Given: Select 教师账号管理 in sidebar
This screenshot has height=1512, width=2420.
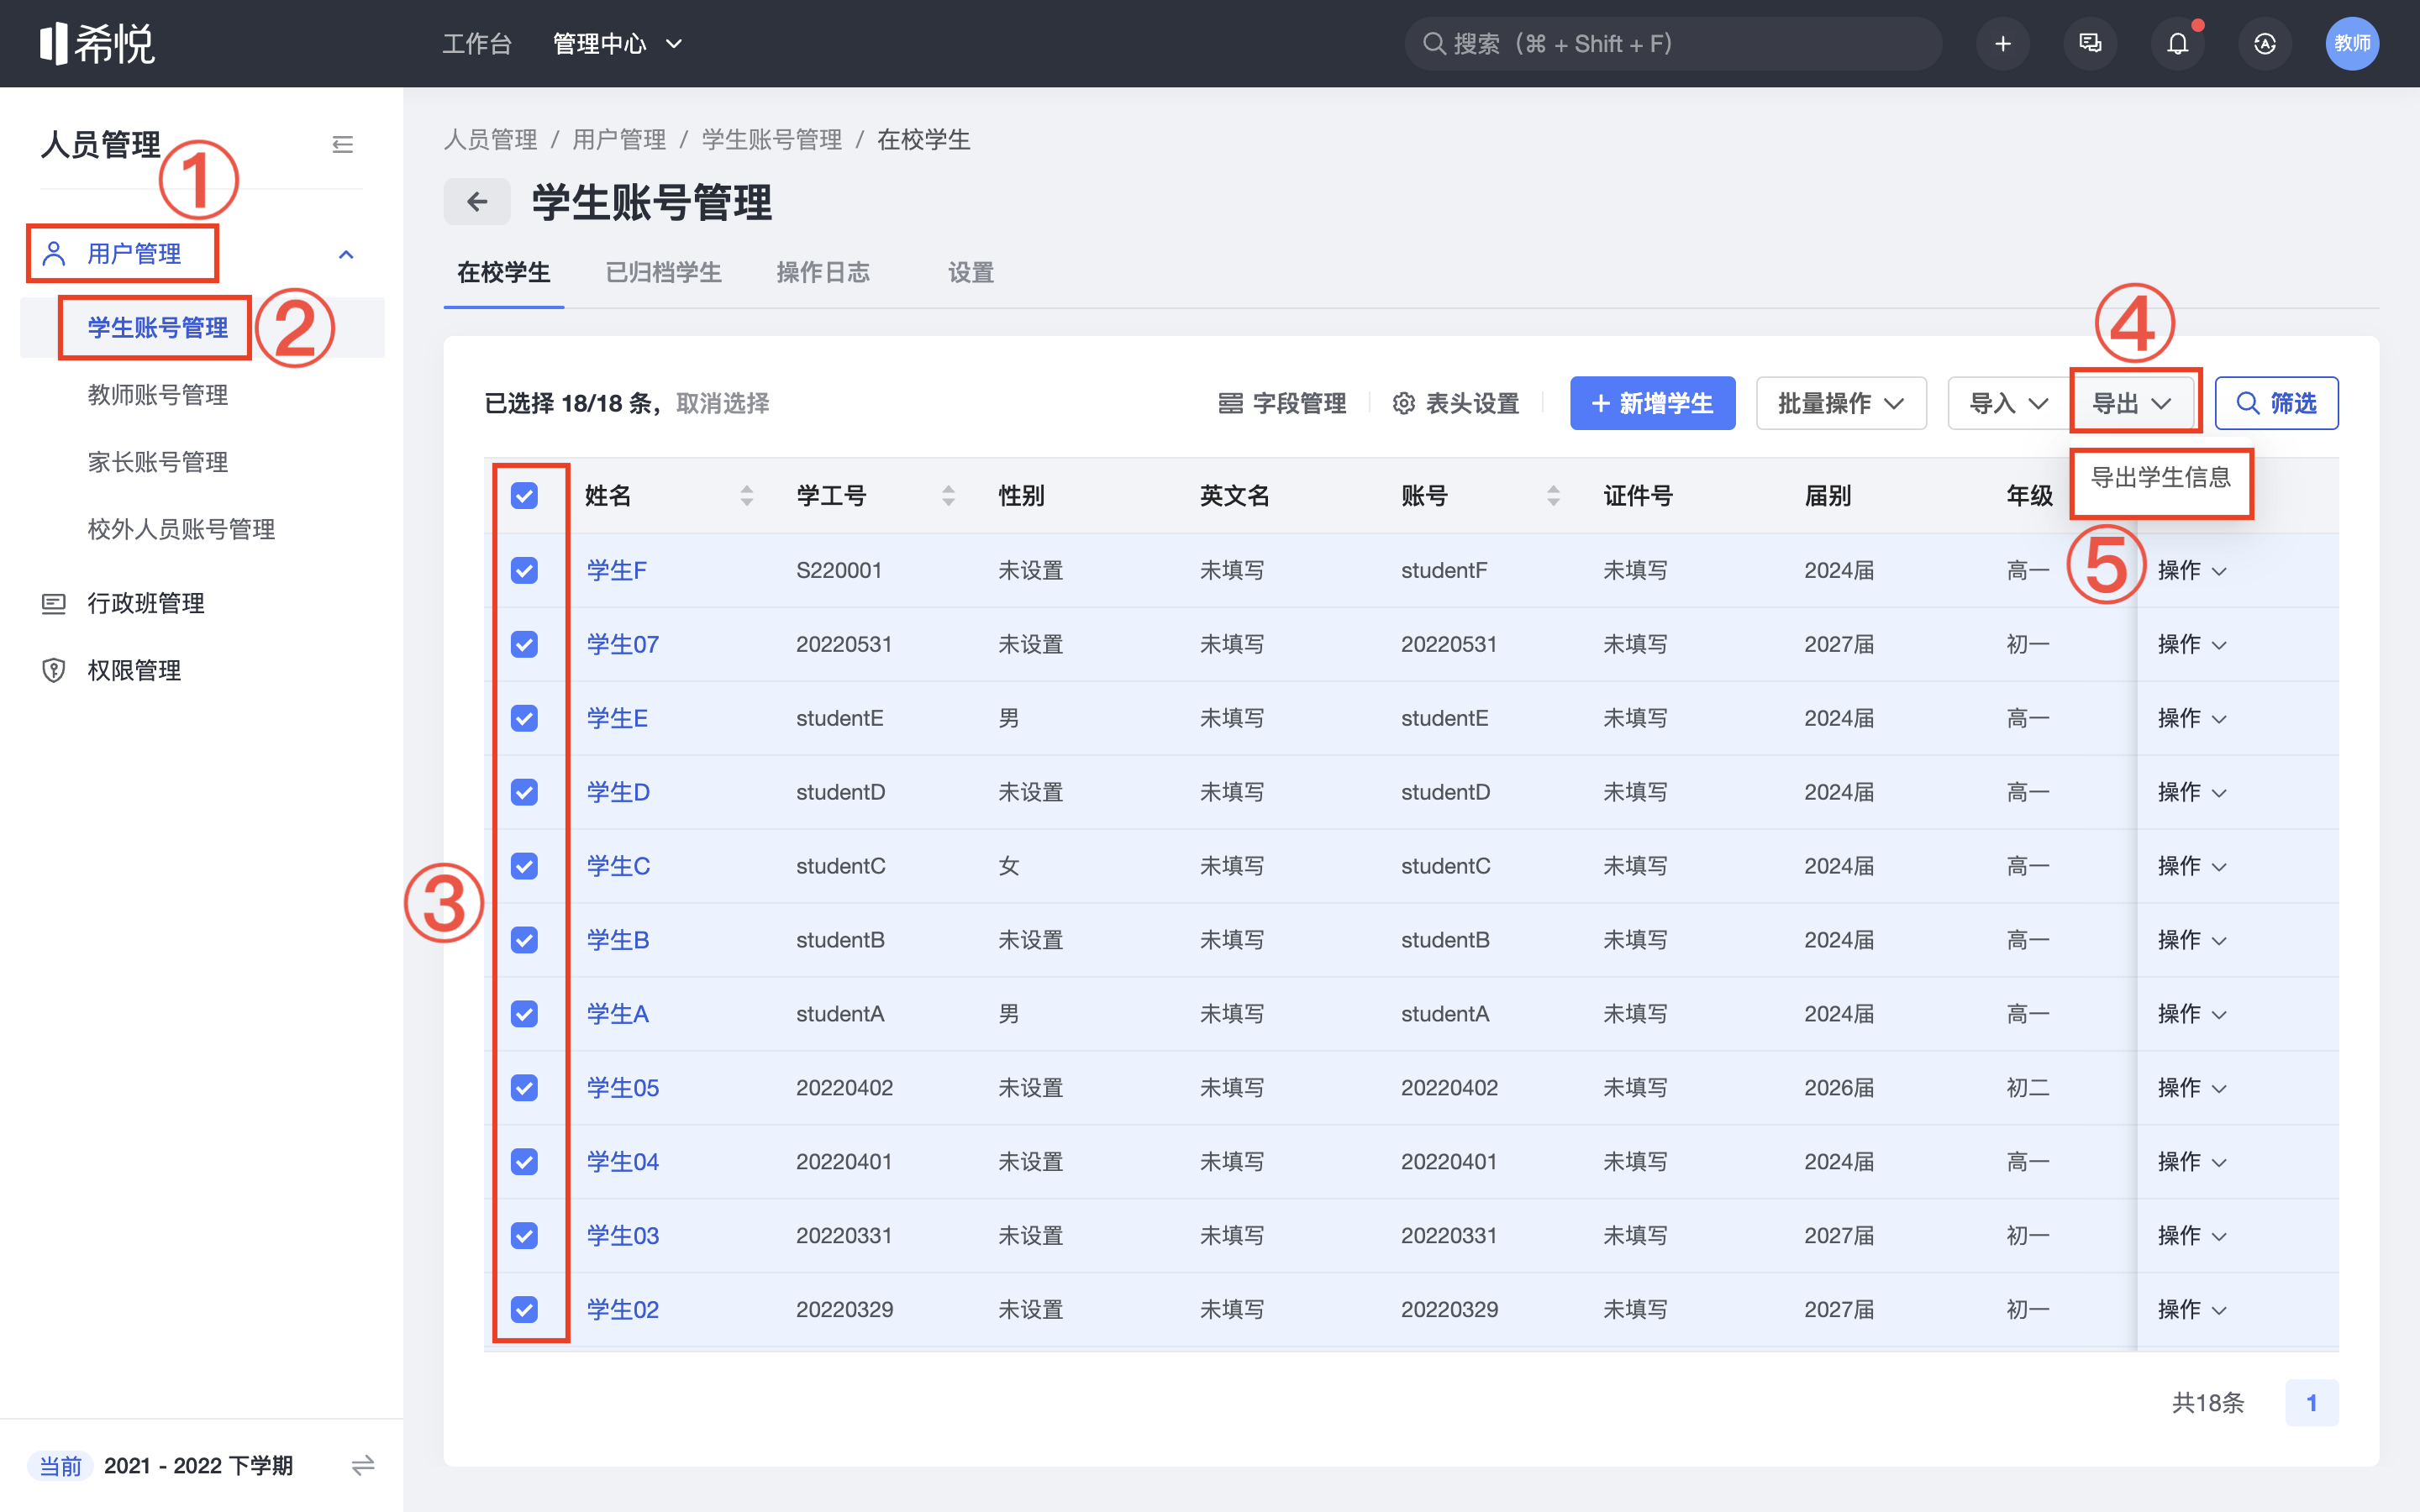Looking at the screenshot, I should [157, 395].
